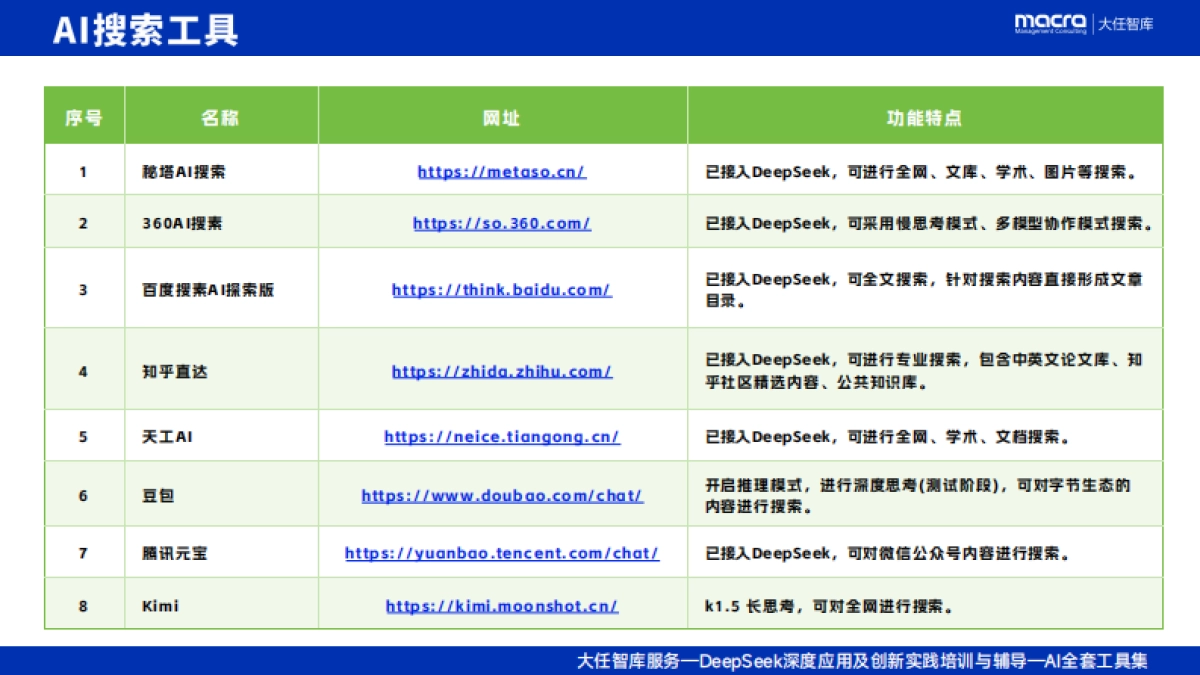Screen dimensions: 1200x675
Task: Open the Kimi moonshot.cn link
Action: (500, 605)
